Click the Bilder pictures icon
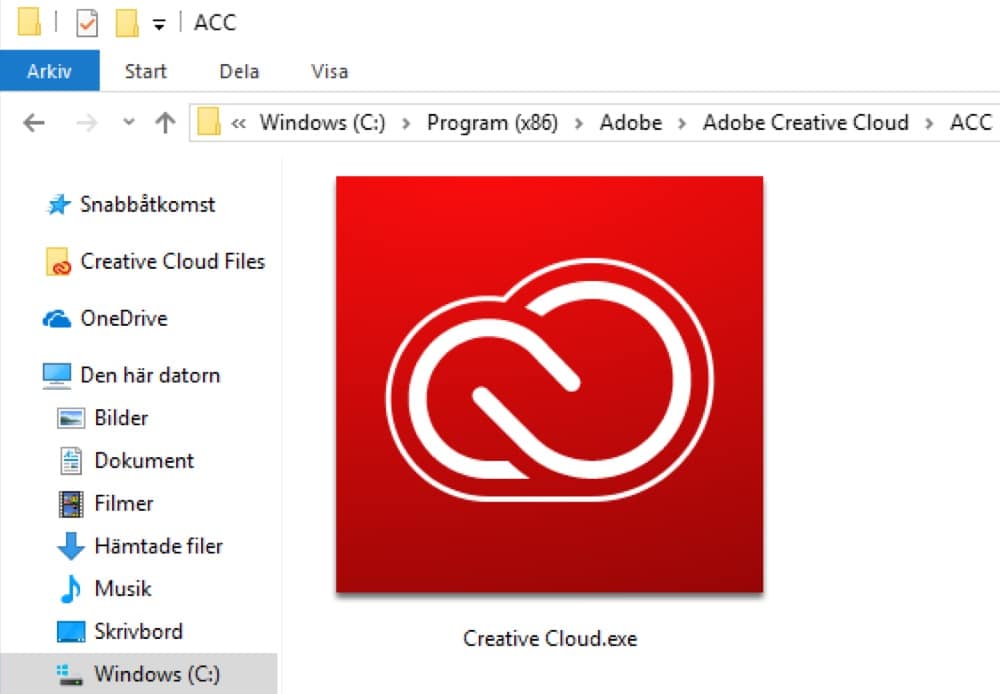Image resolution: width=1000 pixels, height=694 pixels. click(x=71, y=418)
